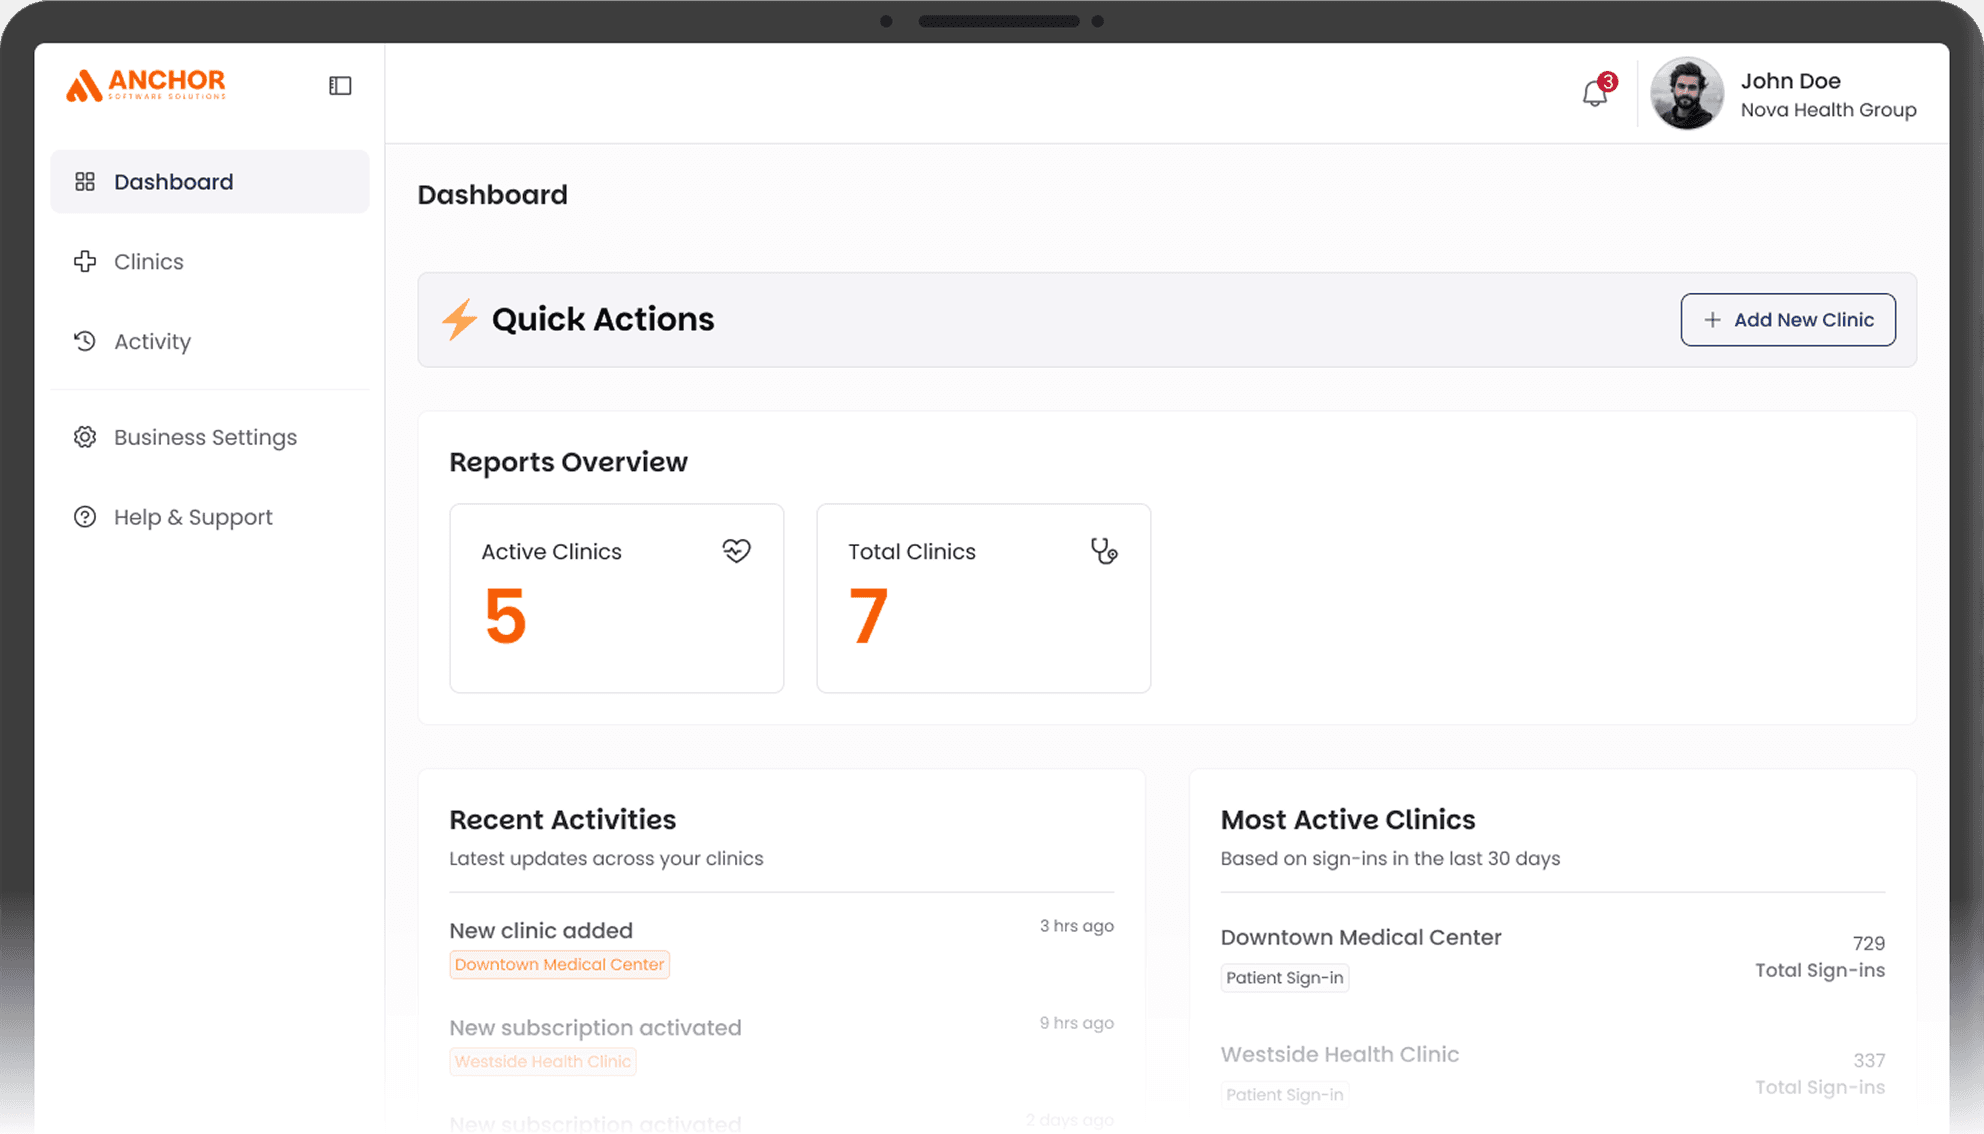1984x1134 pixels.
Task: Click the Most Active Clinics heading
Action: pos(1347,820)
